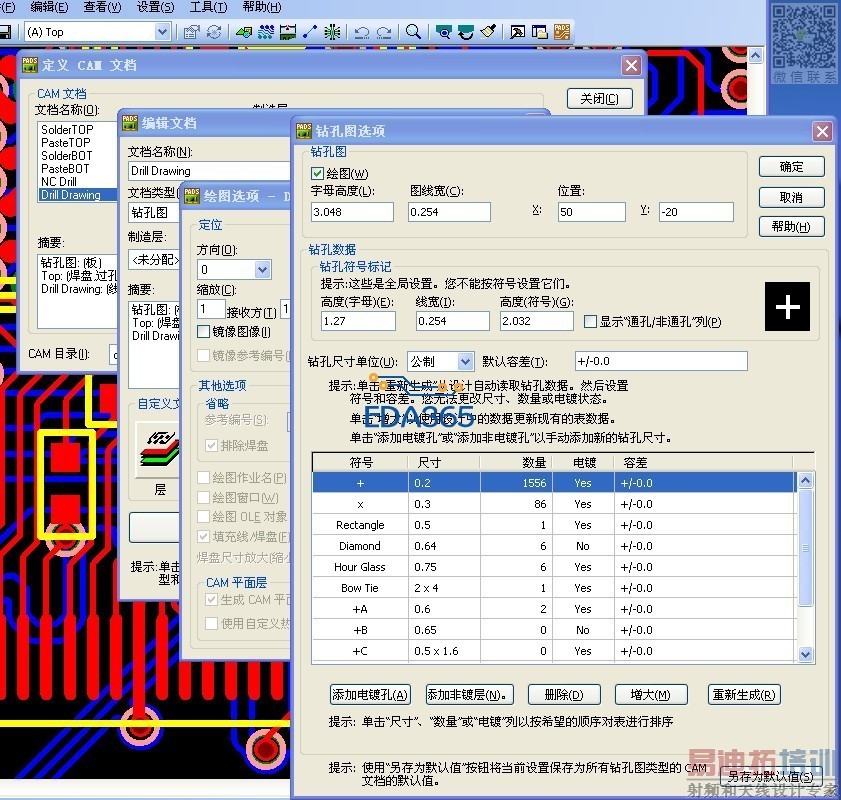The width and height of the screenshot is (841, 800).
Task: Click the 另存为默认值(S) button
Action: point(771,776)
